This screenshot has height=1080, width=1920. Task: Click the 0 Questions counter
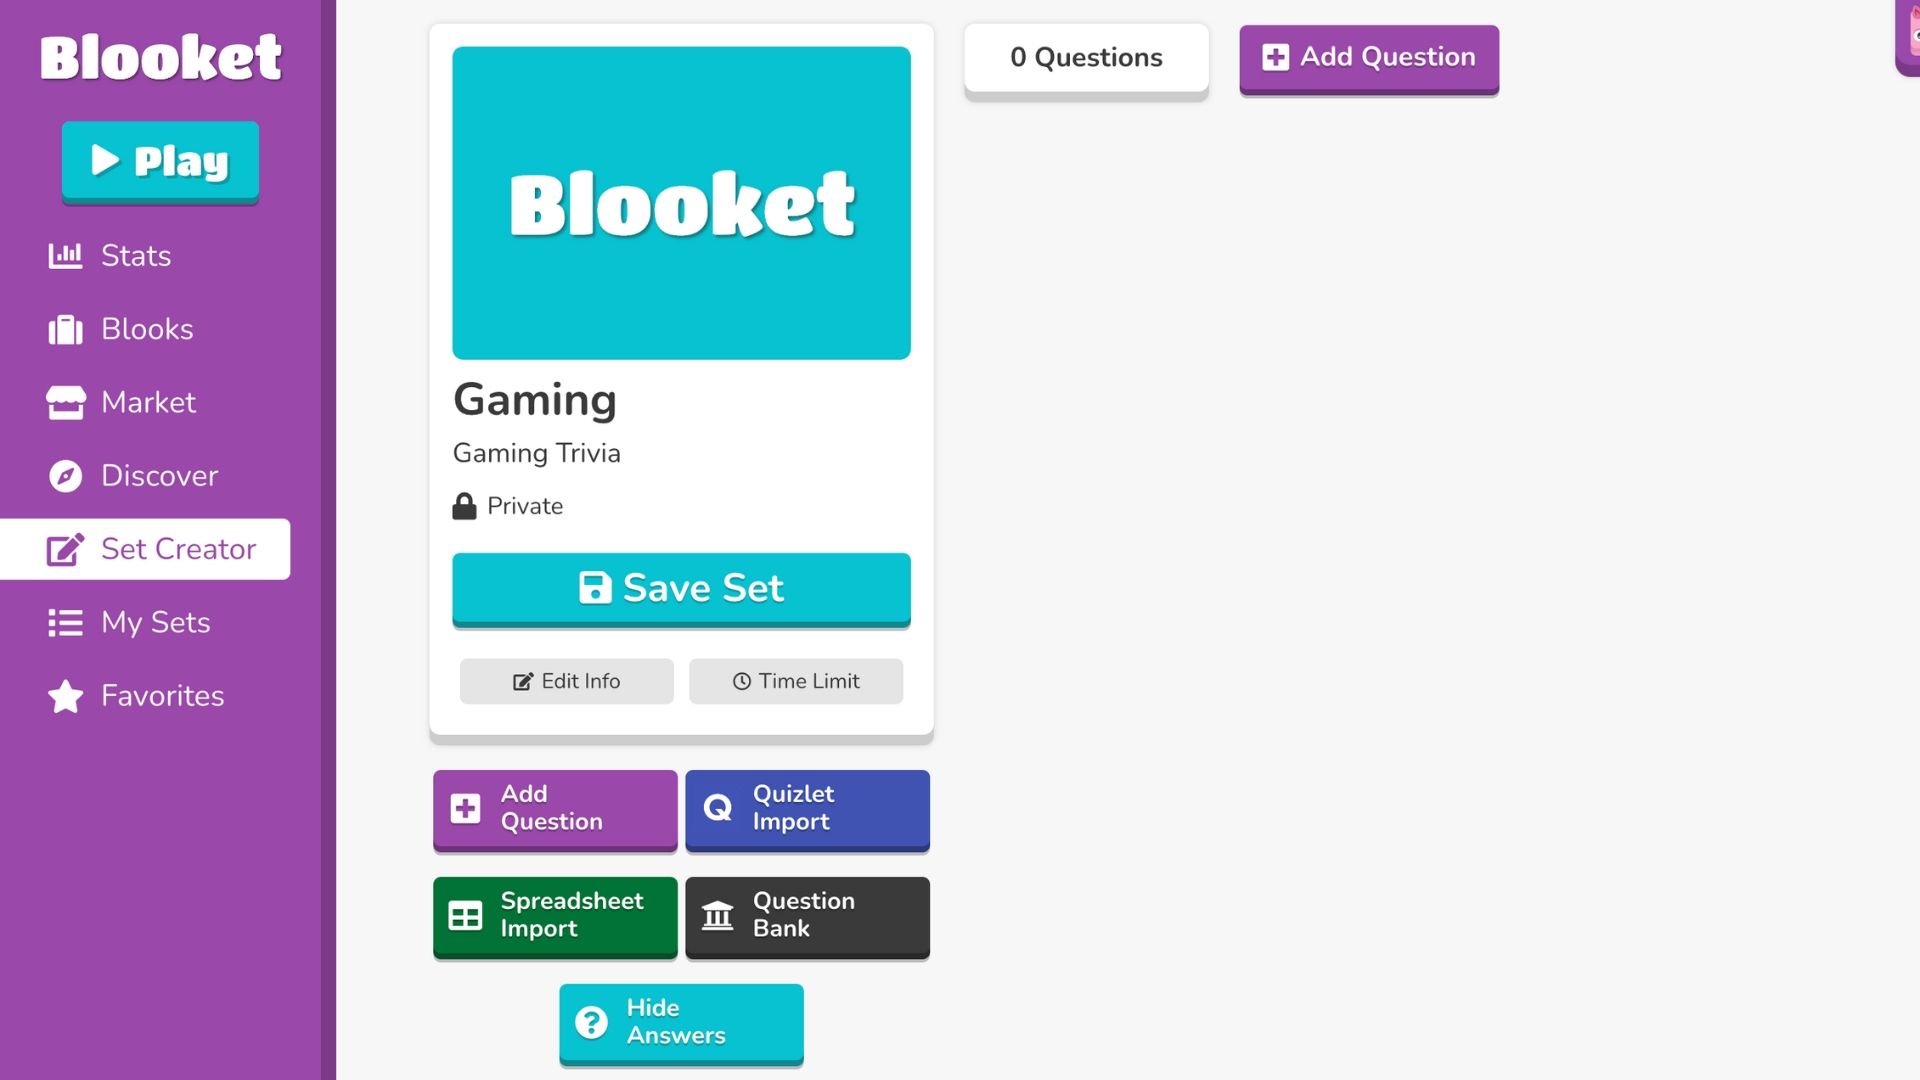1085,57
